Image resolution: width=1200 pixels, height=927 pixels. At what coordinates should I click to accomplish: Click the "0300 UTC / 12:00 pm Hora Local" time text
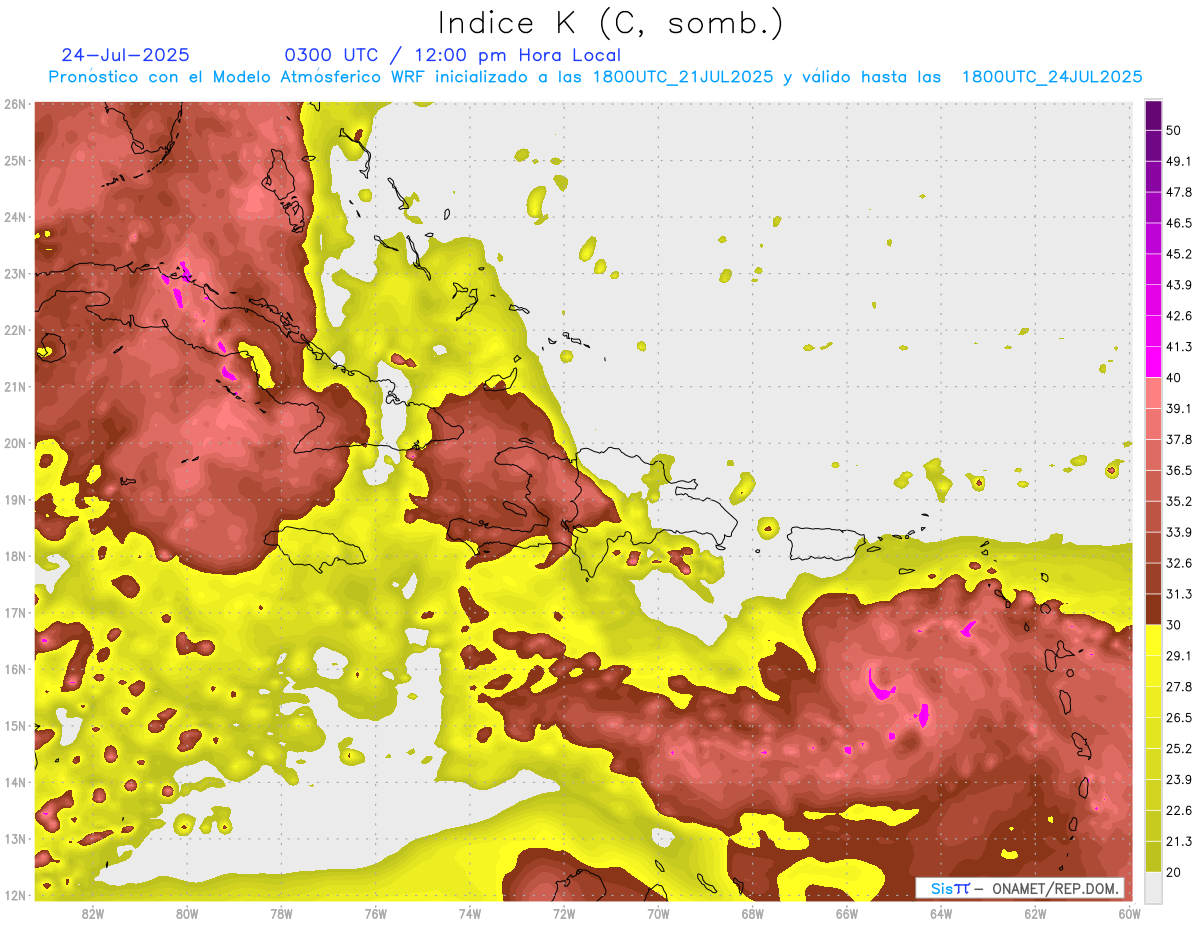[x=453, y=55]
